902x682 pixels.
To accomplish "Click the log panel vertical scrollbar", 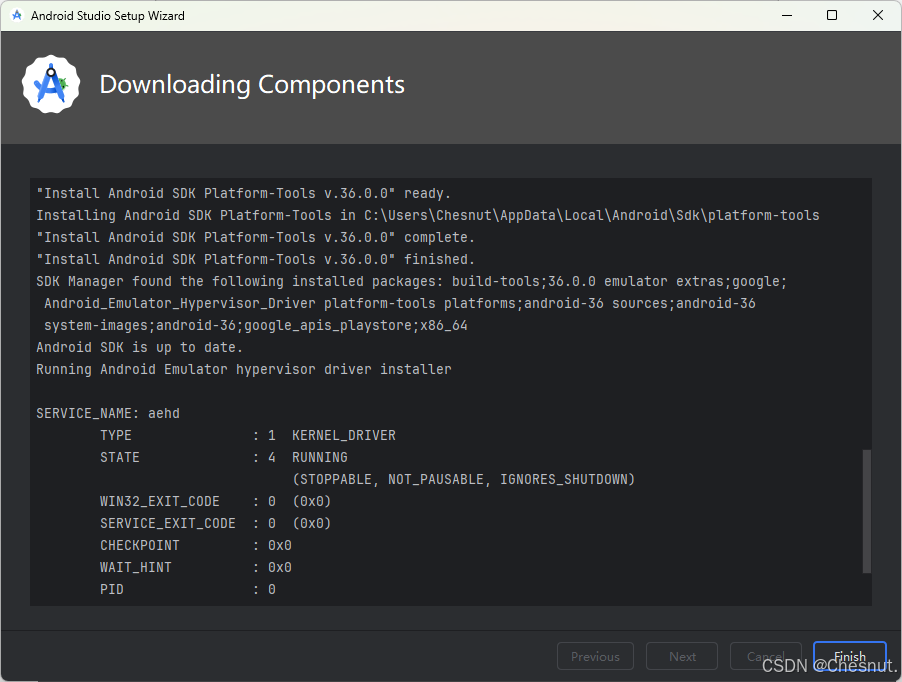I will pos(866,511).
